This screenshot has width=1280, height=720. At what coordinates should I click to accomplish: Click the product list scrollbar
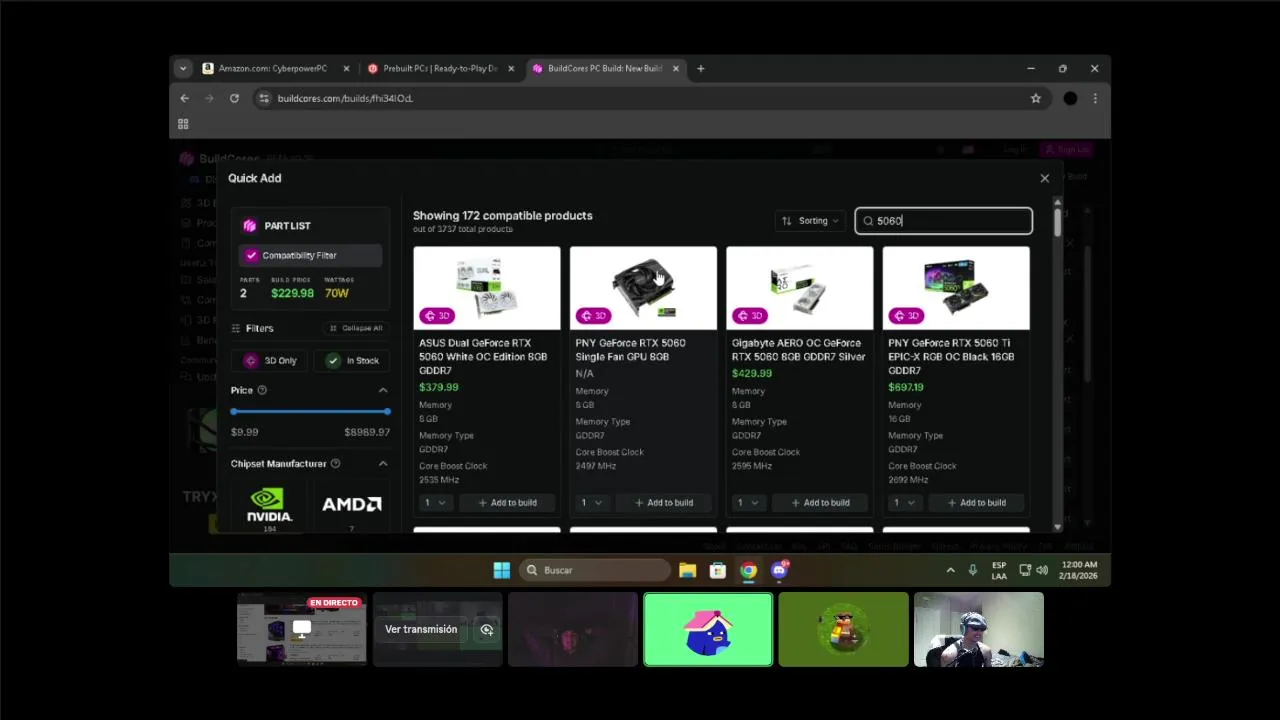click(x=1057, y=221)
